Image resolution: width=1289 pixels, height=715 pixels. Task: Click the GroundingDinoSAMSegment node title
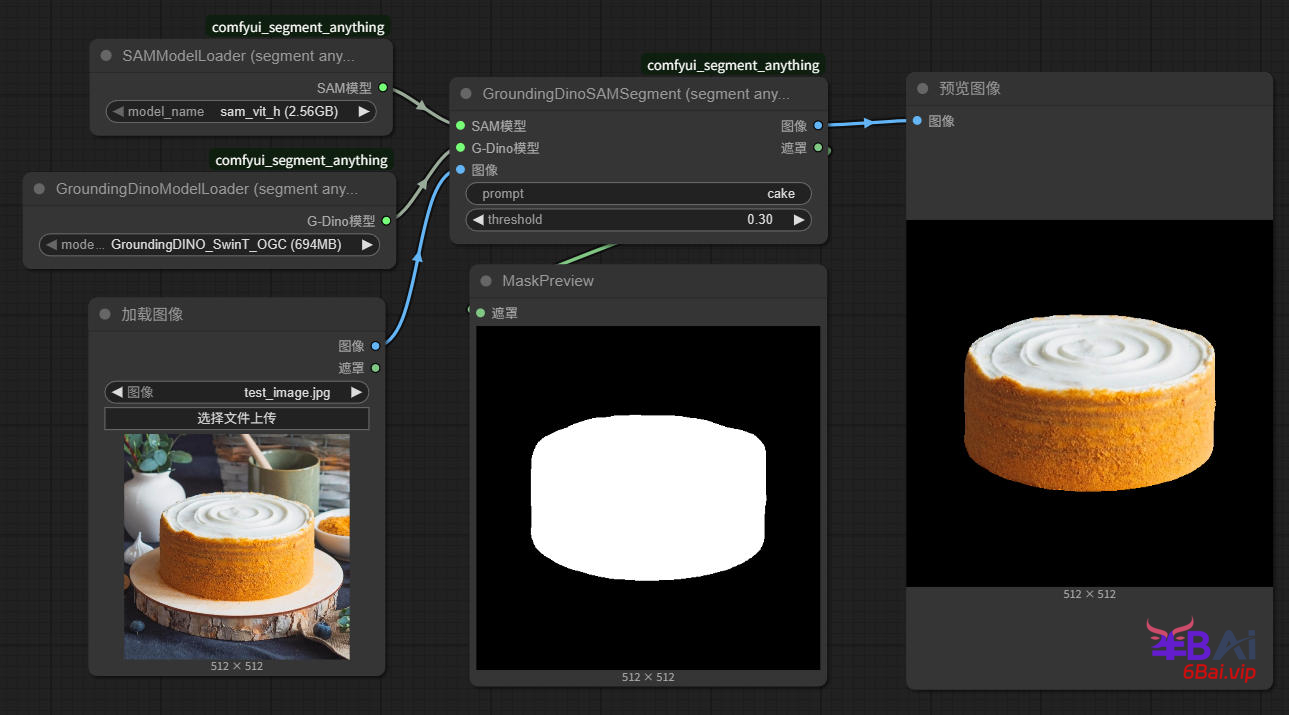click(x=635, y=94)
